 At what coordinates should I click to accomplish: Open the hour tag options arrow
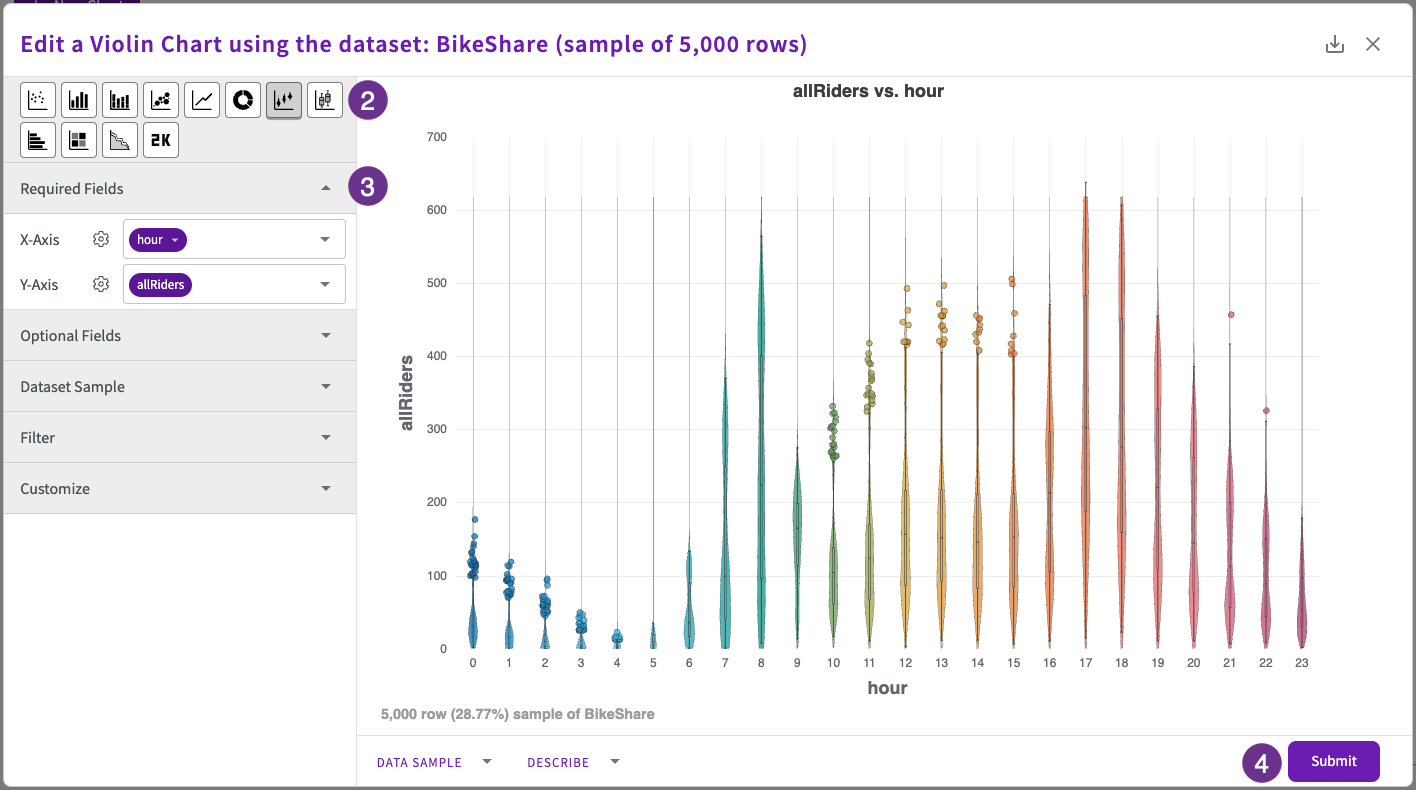click(175, 240)
